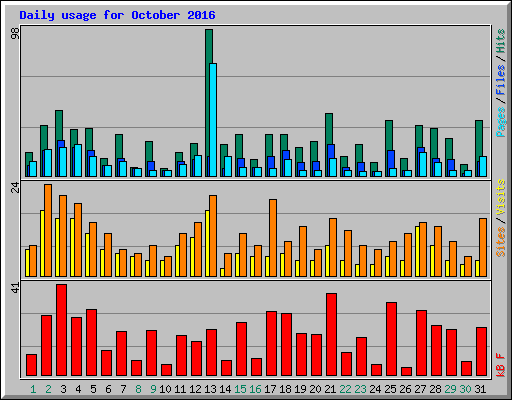Select day label 17 on the x-axis
512x400 pixels.
pyautogui.click(x=270, y=389)
